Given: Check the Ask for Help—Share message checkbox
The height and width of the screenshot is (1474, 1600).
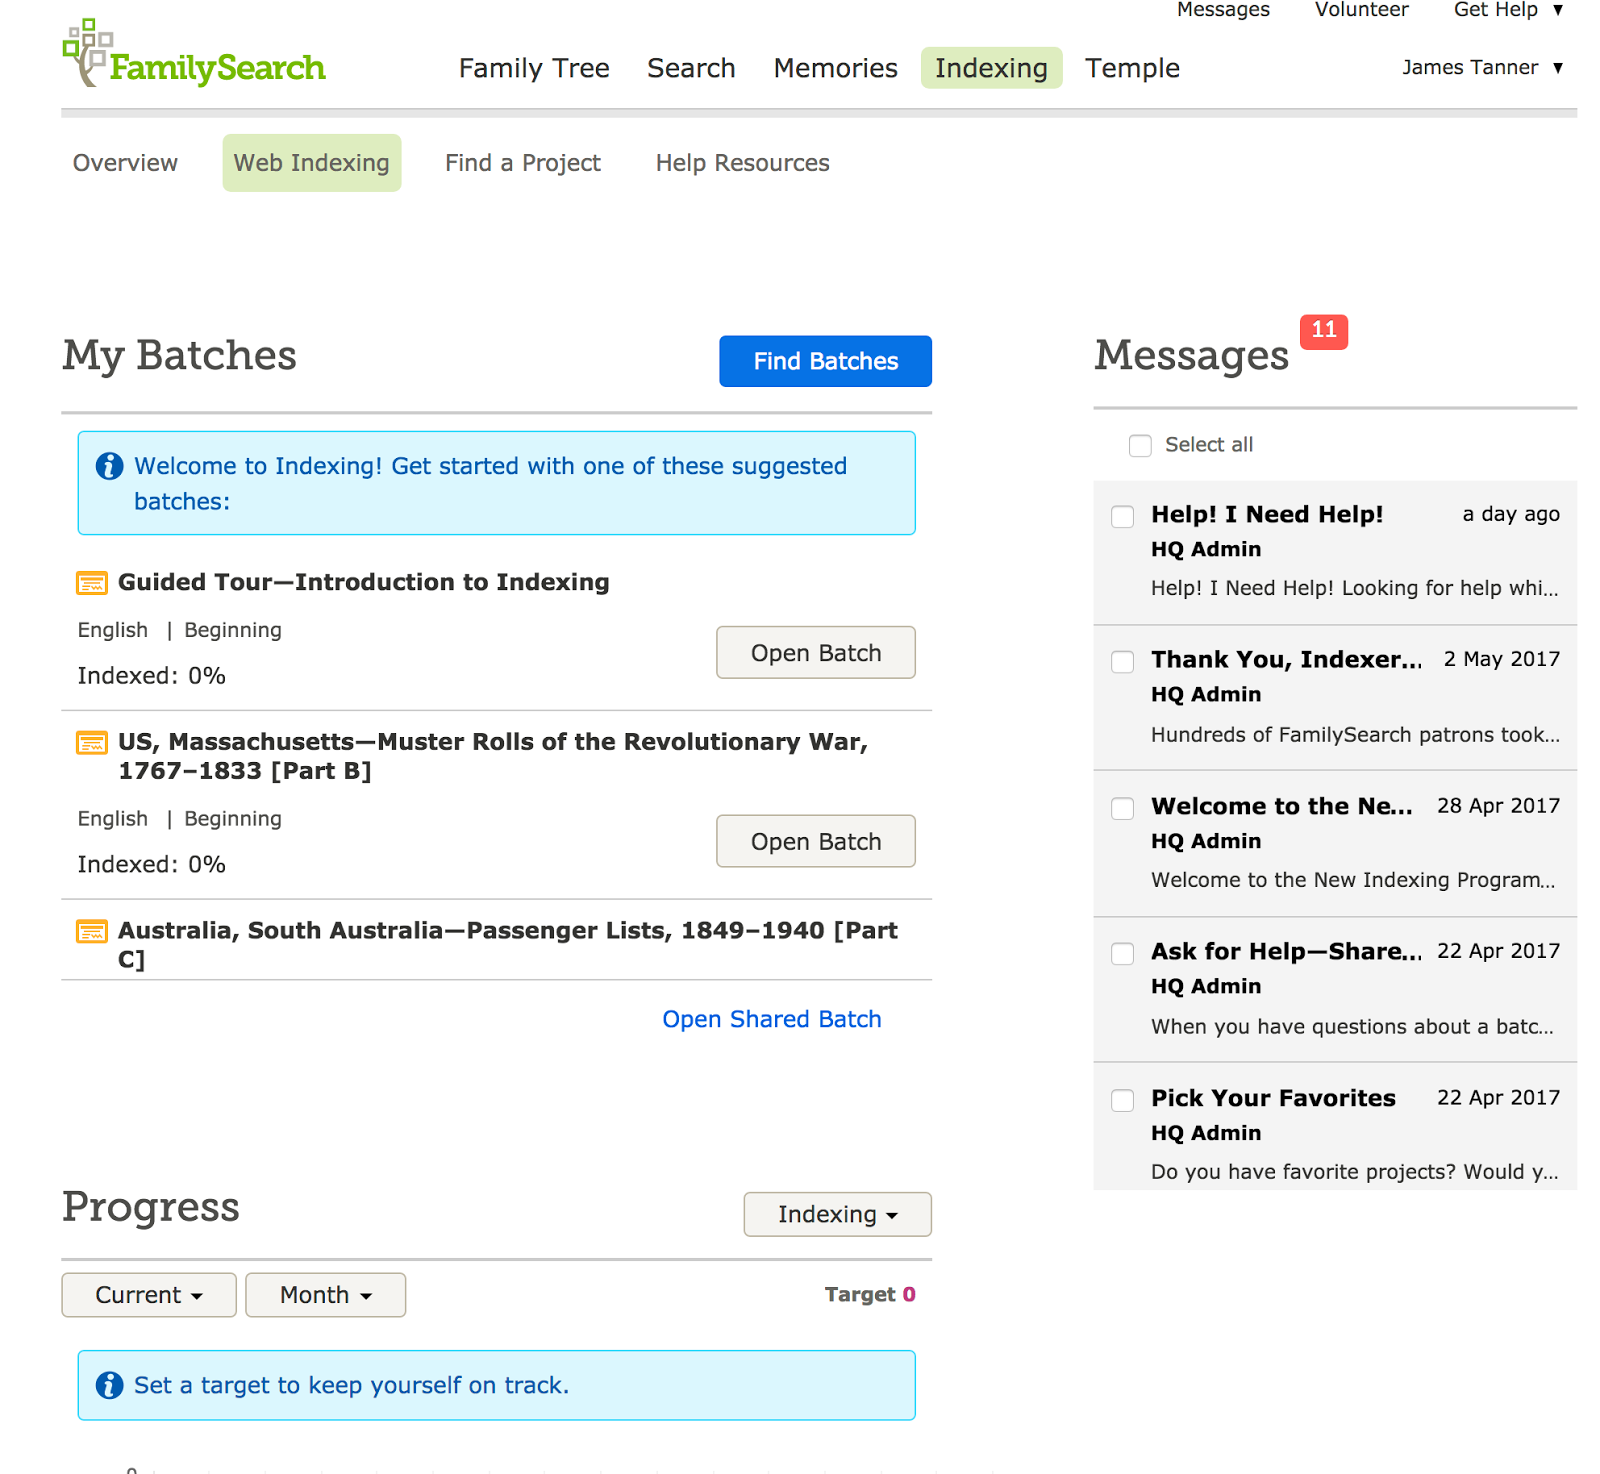Looking at the screenshot, I should [1123, 953].
